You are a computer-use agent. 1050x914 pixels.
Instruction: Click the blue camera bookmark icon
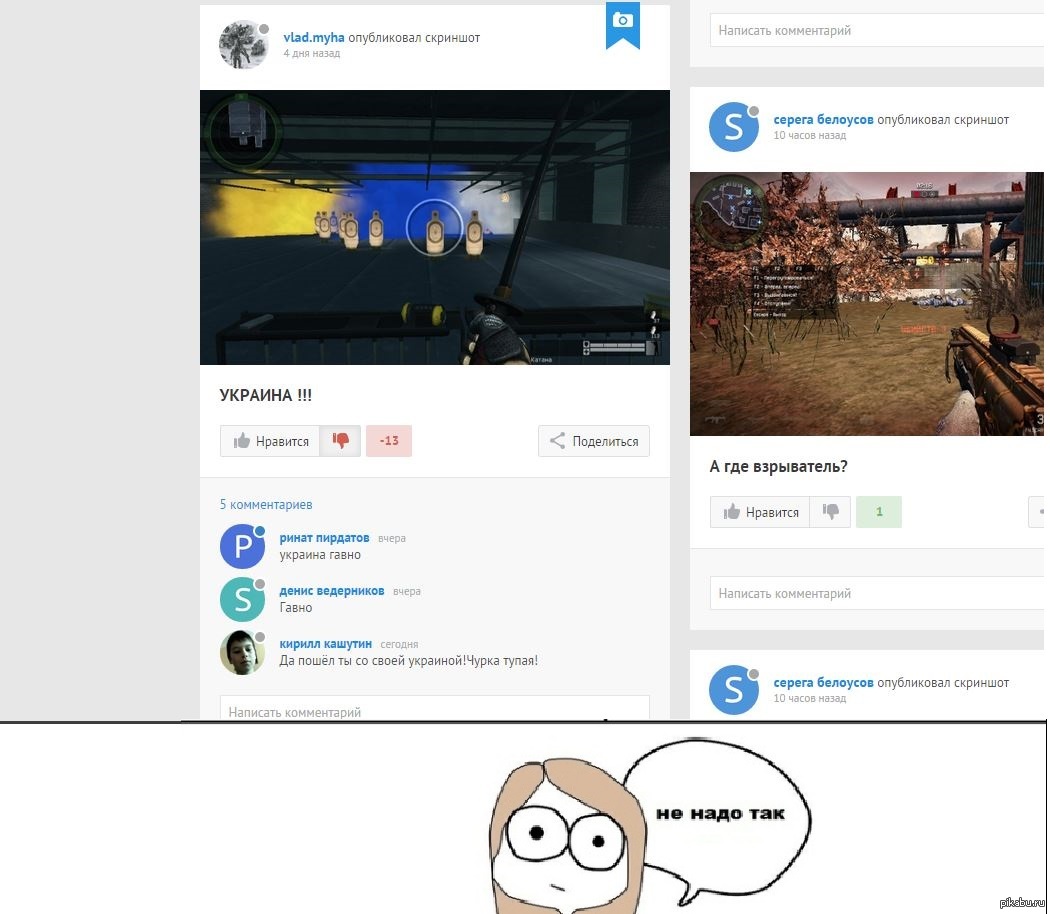click(622, 23)
